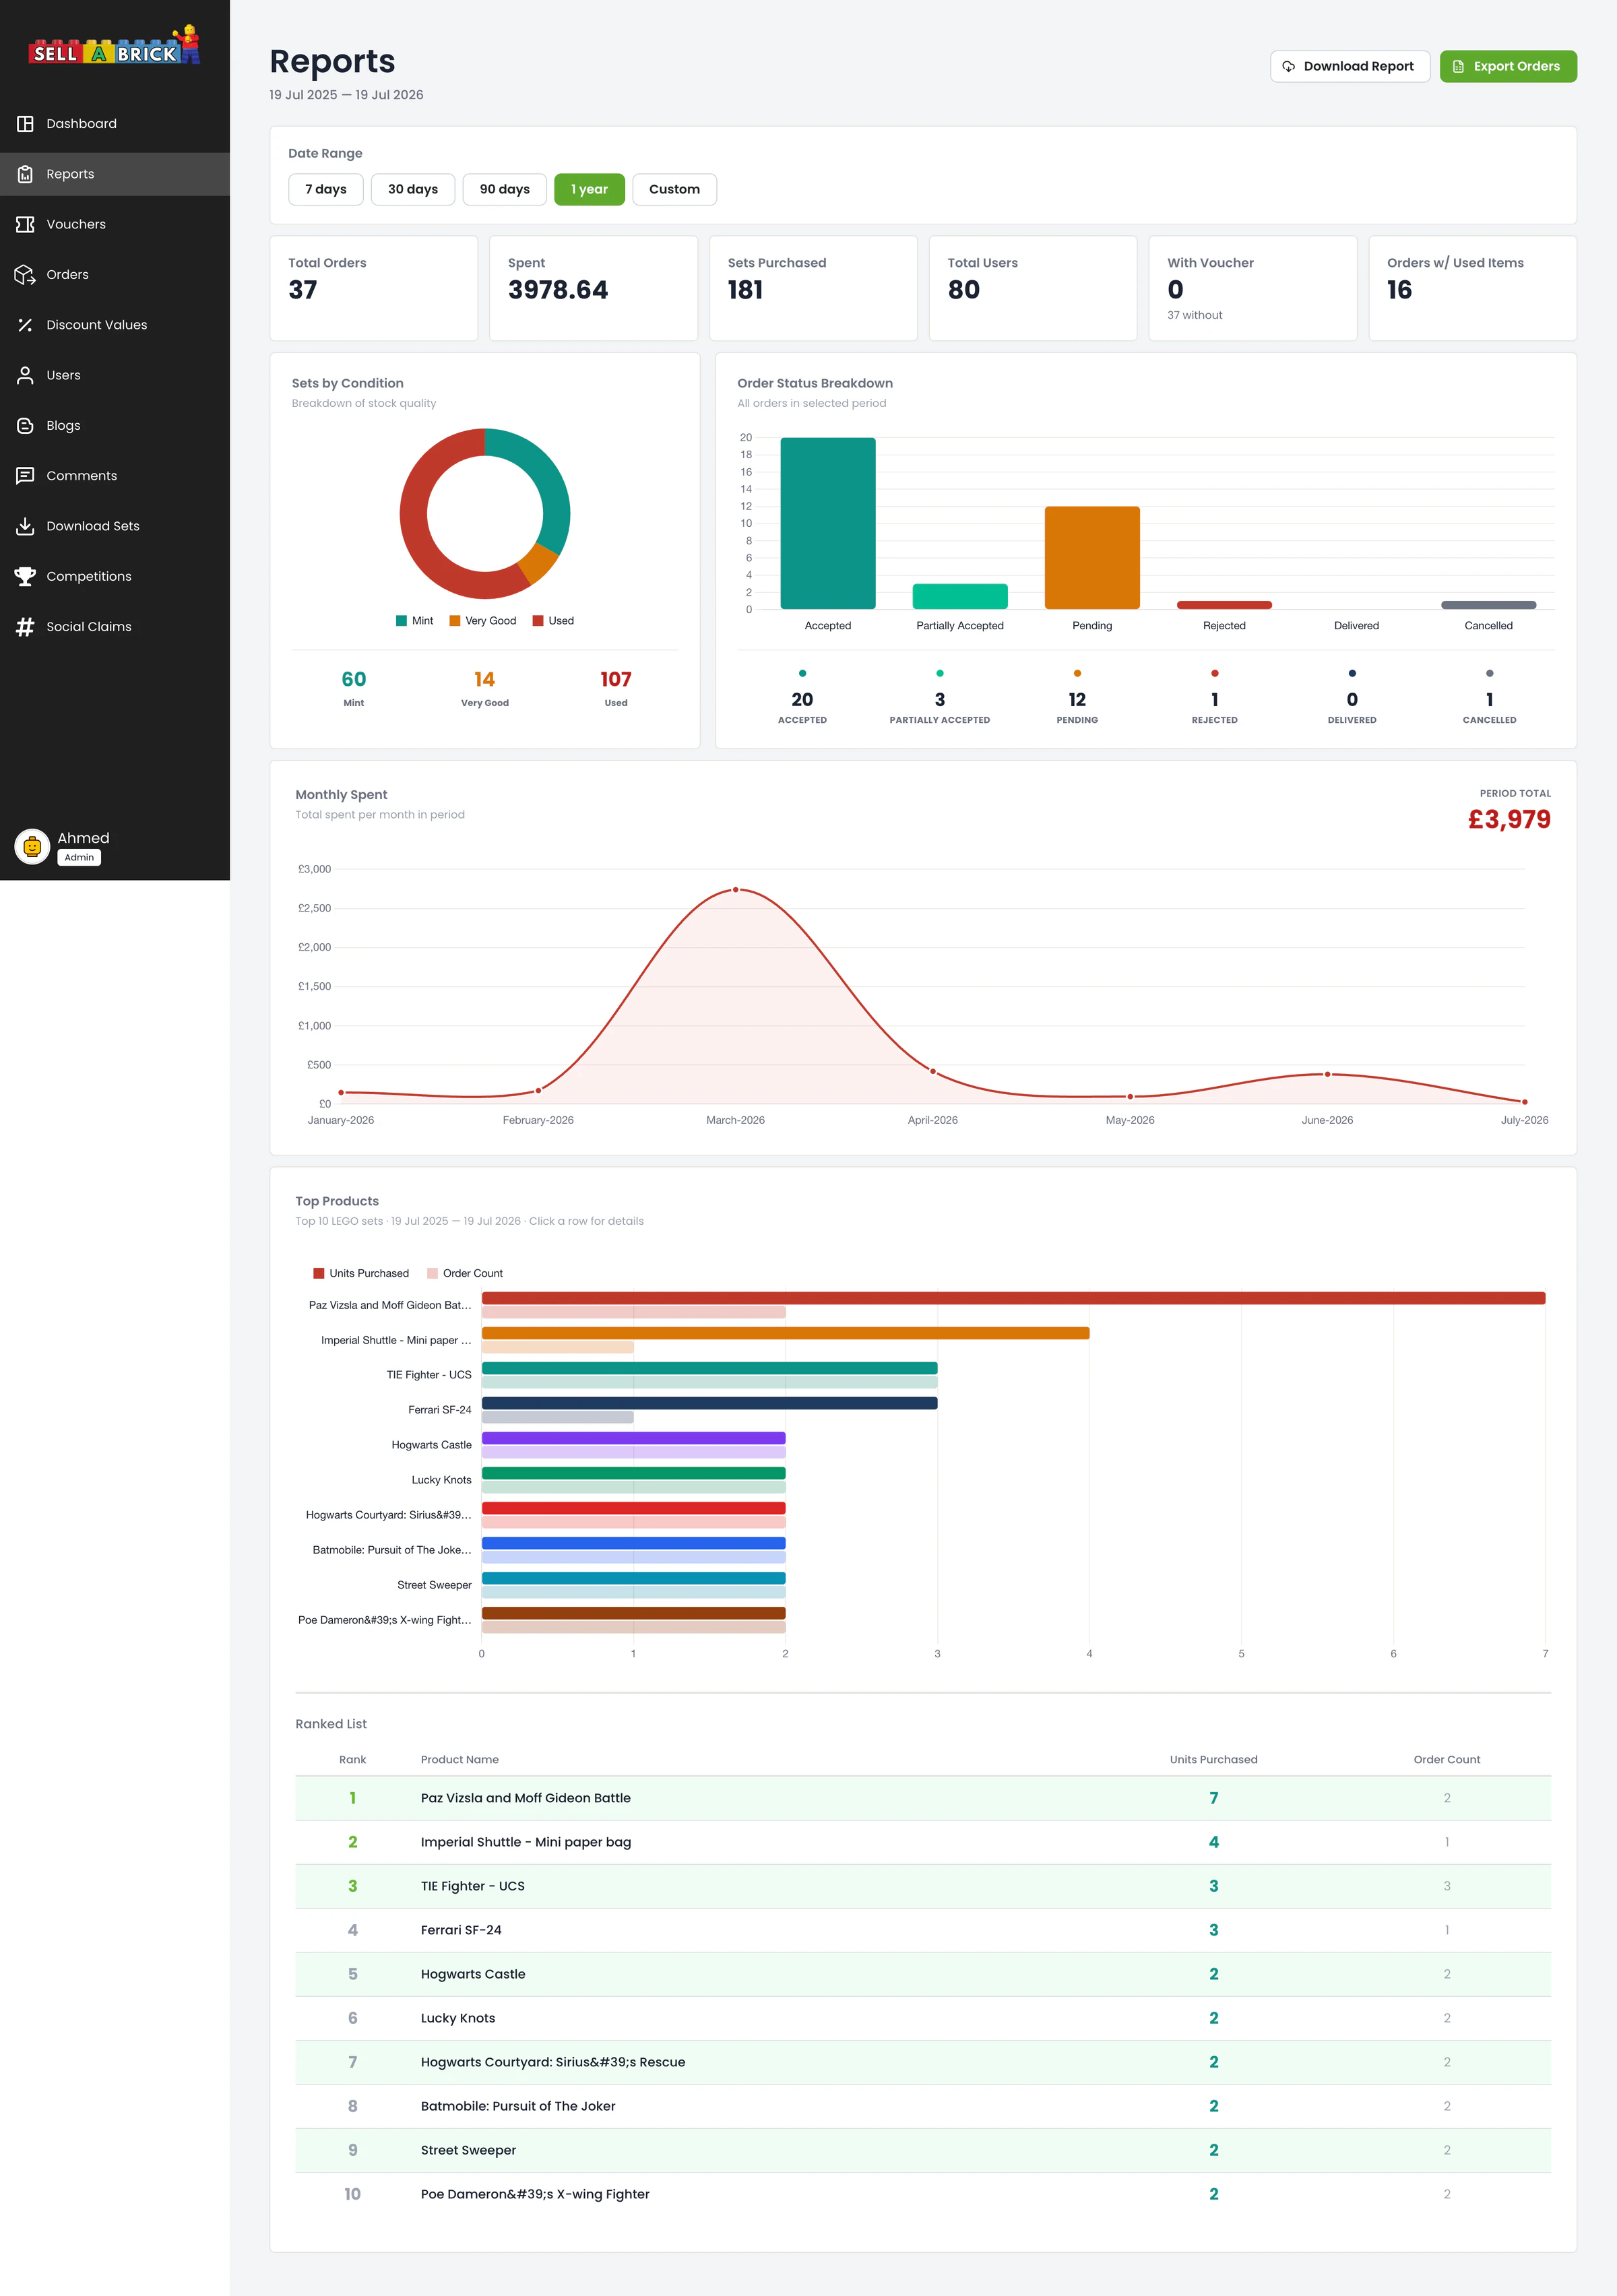Click the Comments speech-bubble icon
The width and height of the screenshot is (1617, 2296).
coord(25,476)
